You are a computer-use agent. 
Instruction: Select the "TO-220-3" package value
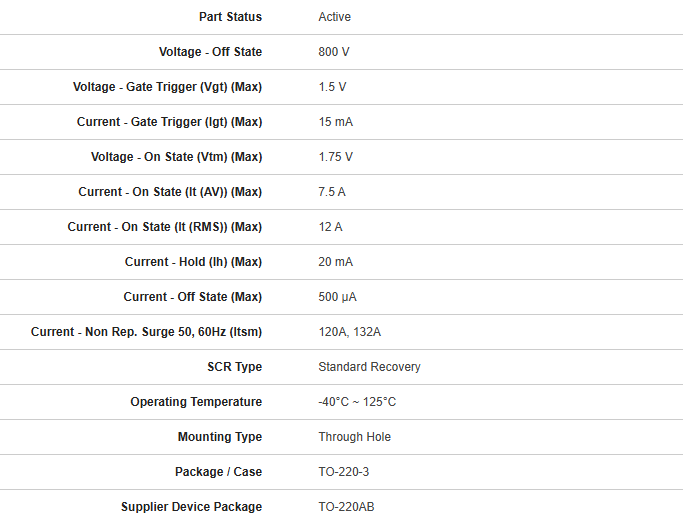344,472
